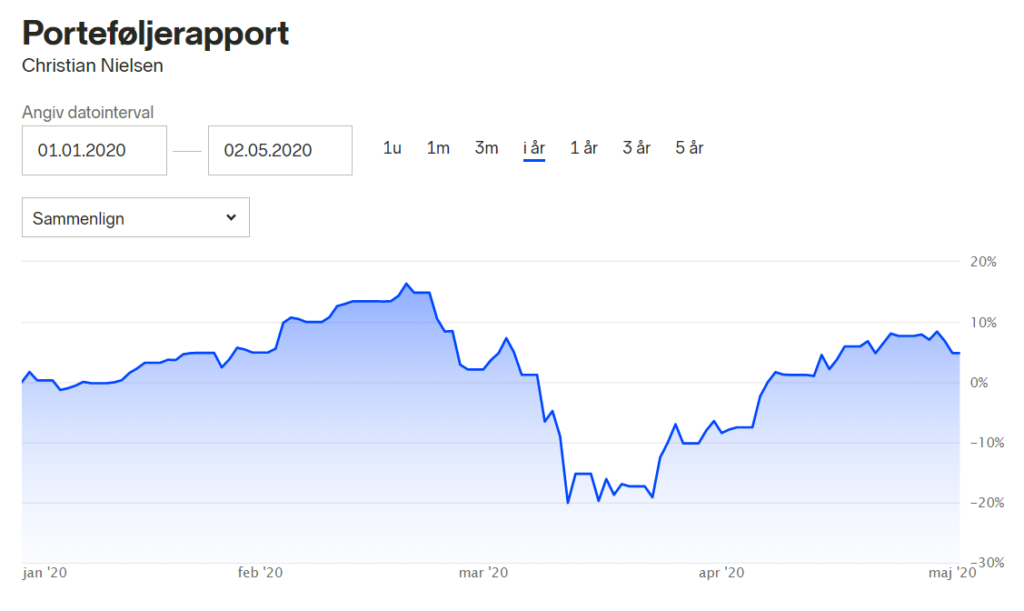Open the Sammenlign dropdown
Screen dimensions: 1024x611
135,218
